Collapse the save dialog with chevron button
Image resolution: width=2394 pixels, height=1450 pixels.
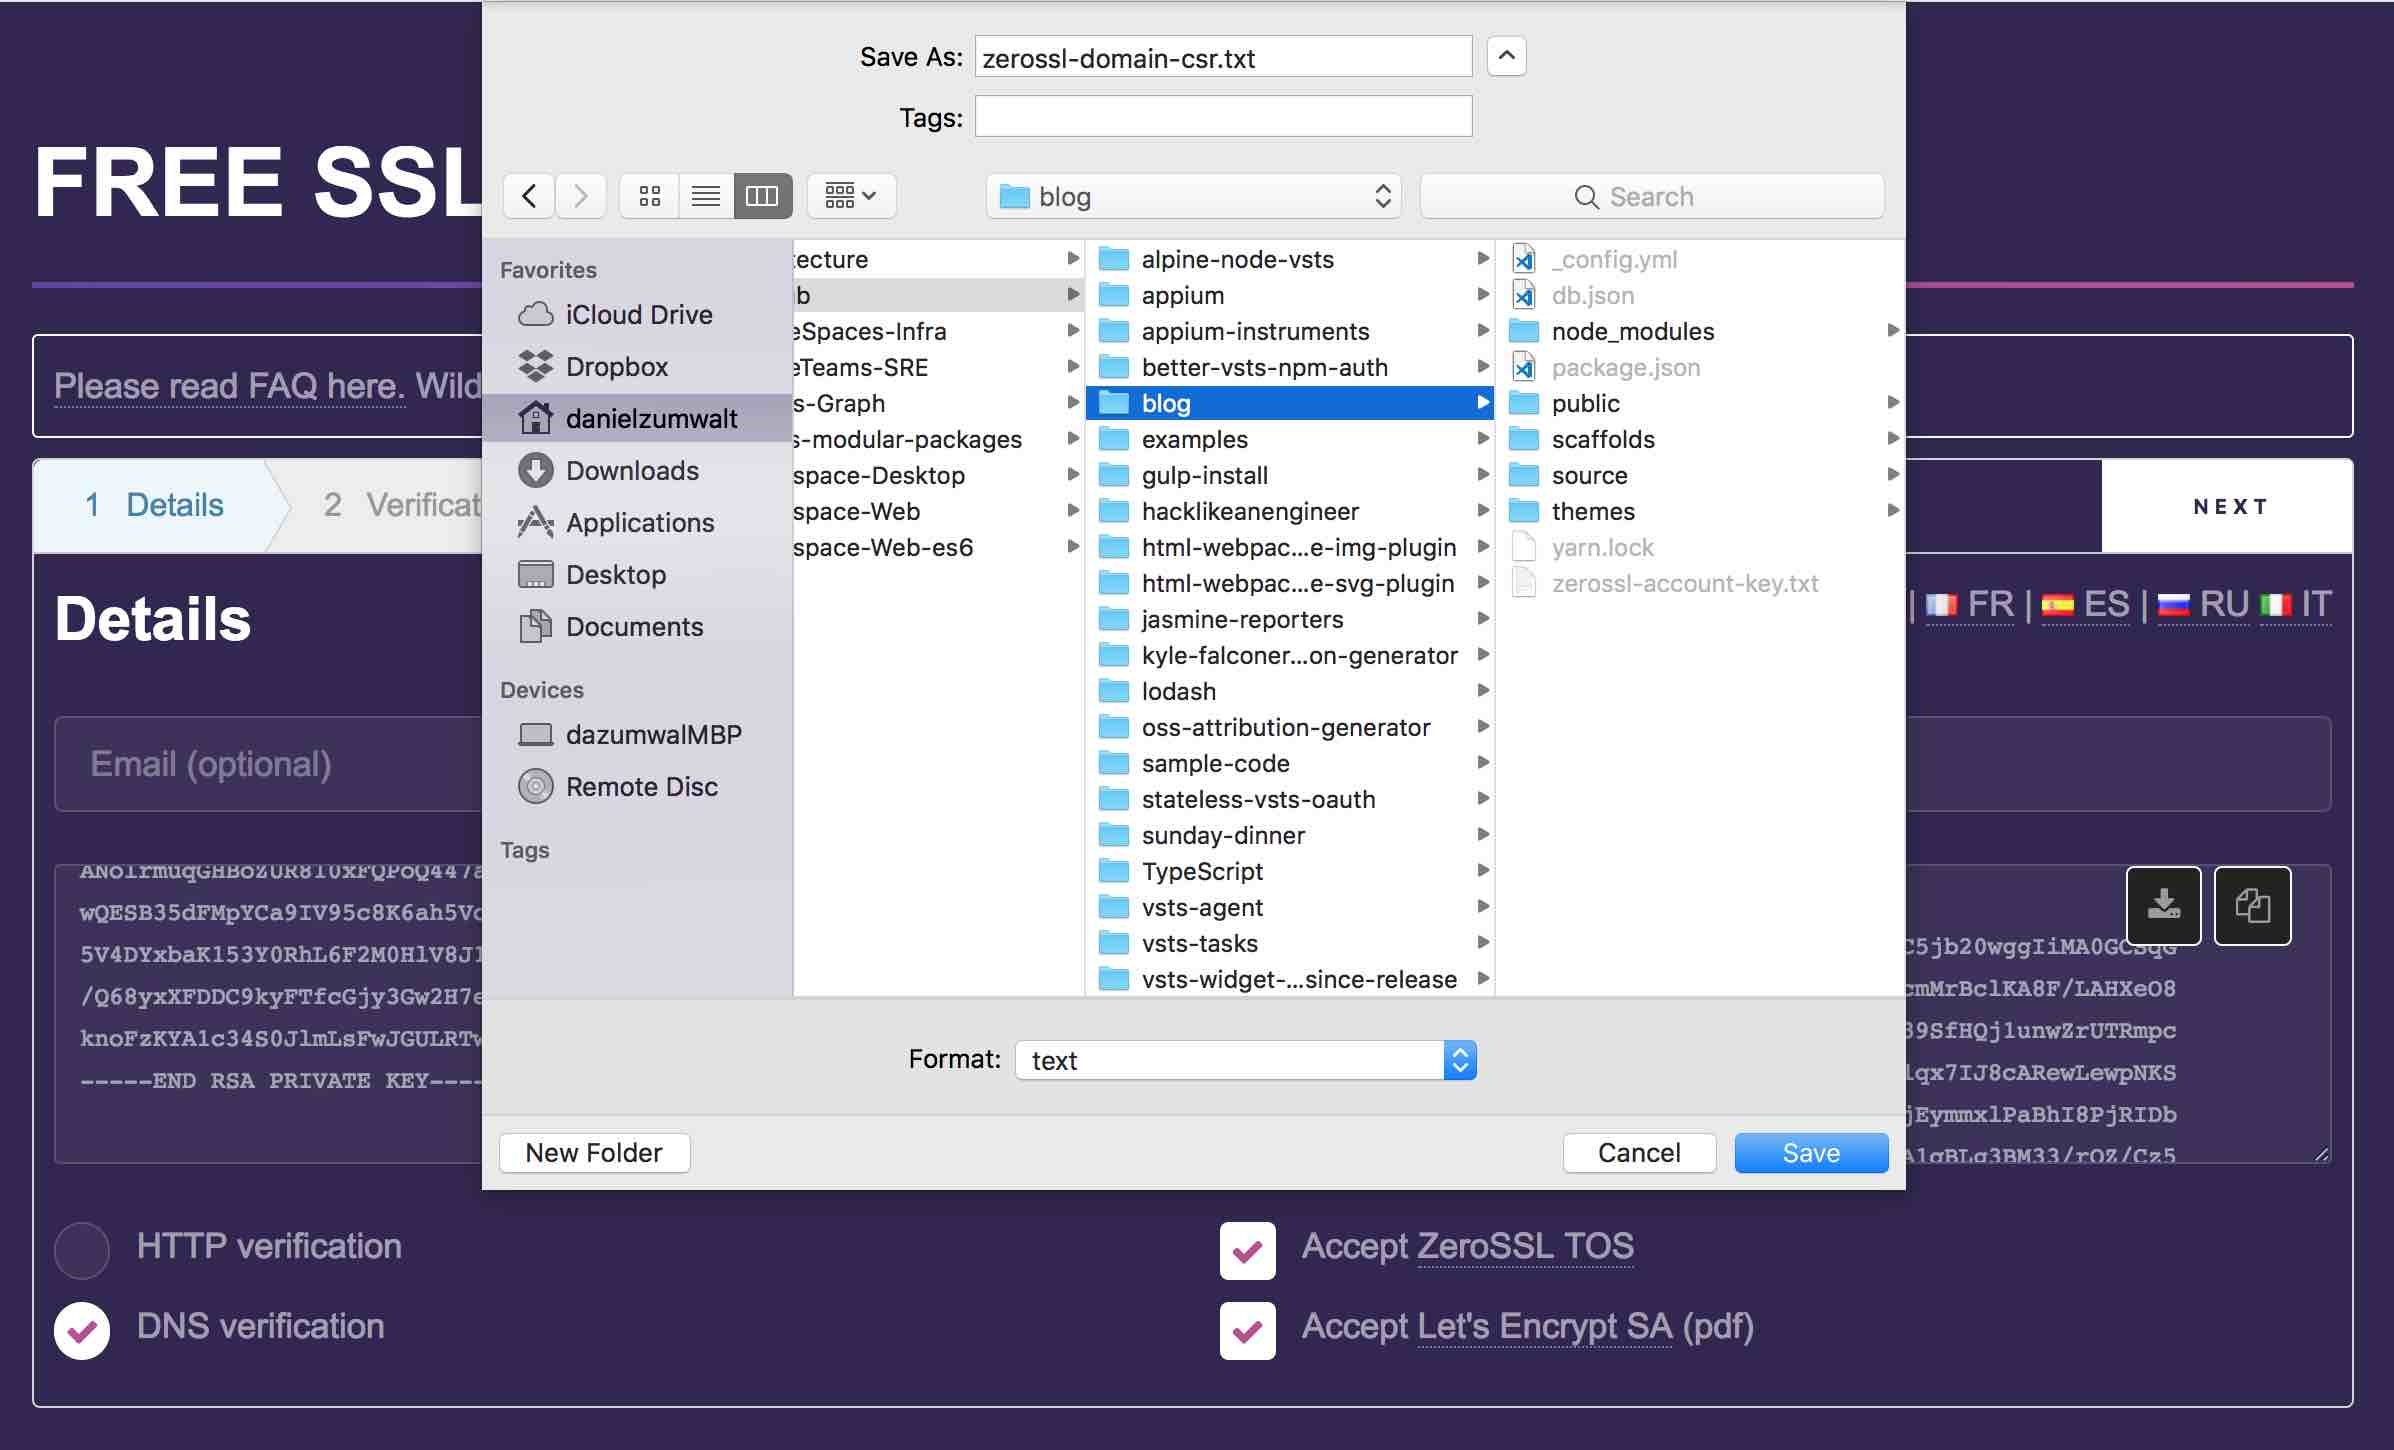coord(1506,56)
